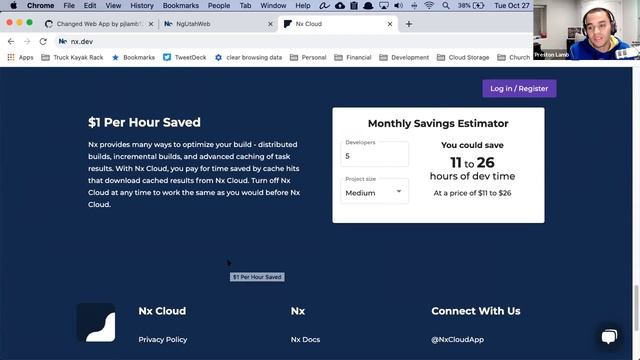640x360 pixels.
Task: Click the Chrome back arrow
Action: [x=11, y=41]
